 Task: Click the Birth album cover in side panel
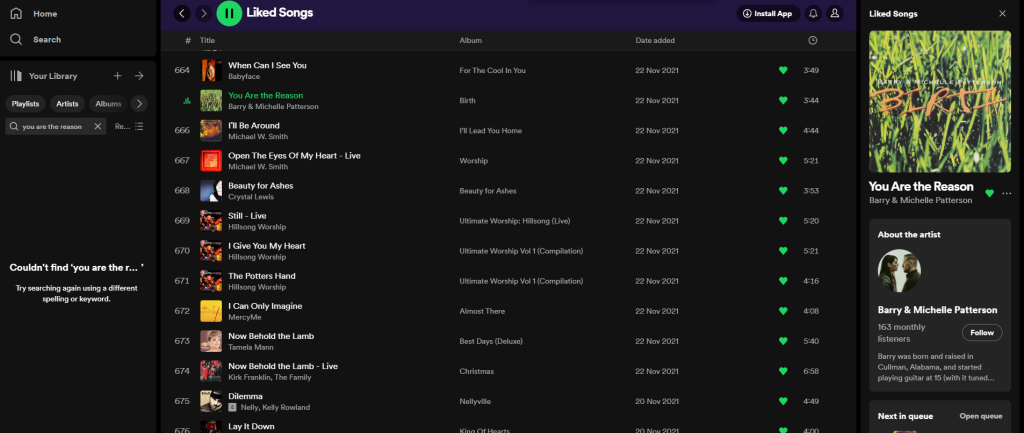(x=940, y=99)
